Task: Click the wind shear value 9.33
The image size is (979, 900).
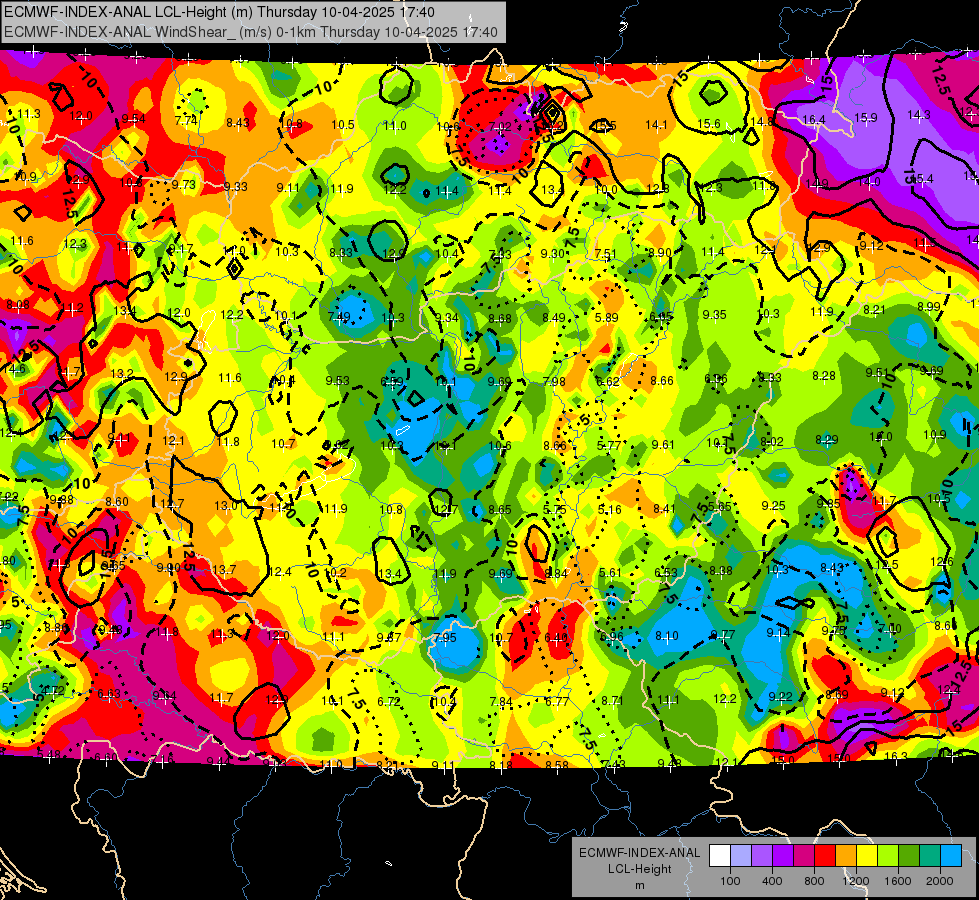Action: click(235, 186)
